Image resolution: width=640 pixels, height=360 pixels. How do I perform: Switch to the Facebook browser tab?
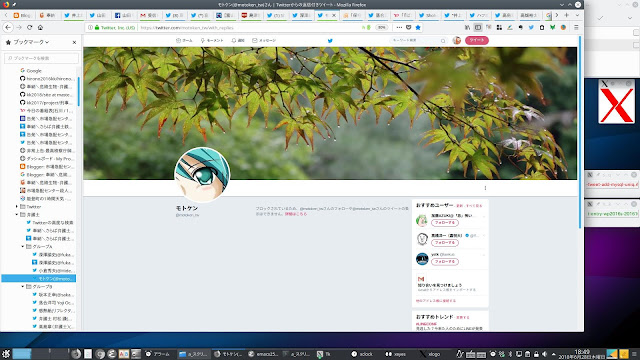pos(124,15)
